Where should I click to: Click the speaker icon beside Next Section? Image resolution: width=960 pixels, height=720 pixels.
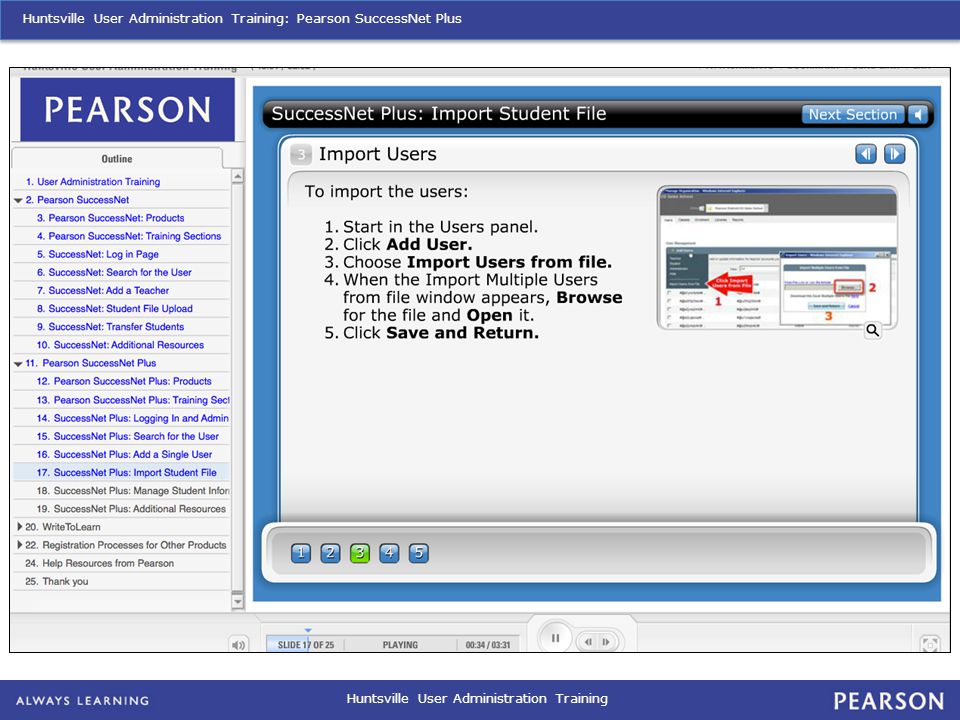917,114
